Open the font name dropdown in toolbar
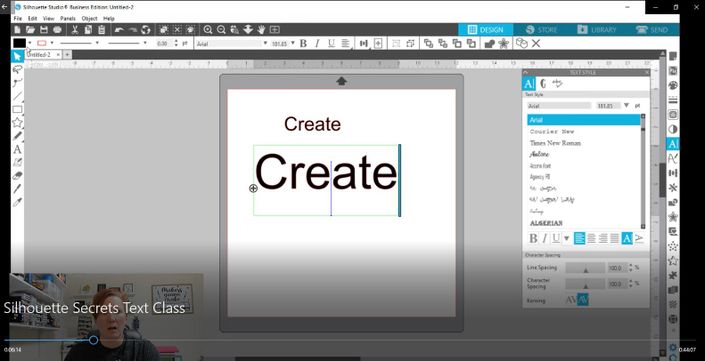Viewport: 705px width, 361px height. tap(265, 43)
